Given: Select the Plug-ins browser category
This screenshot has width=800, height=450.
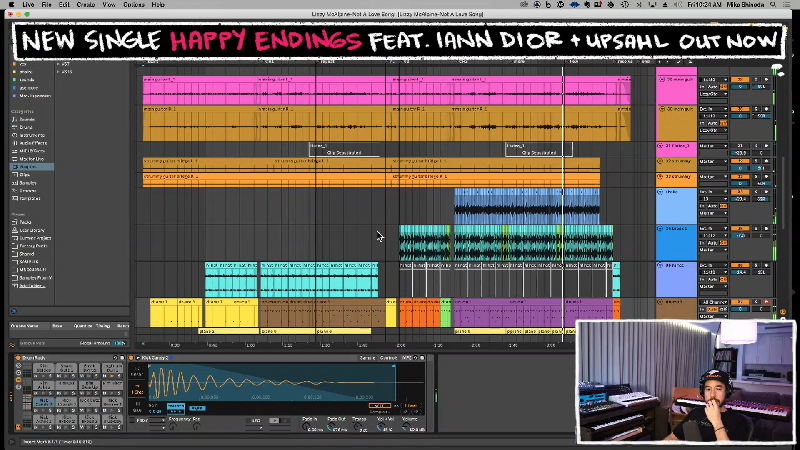Looking at the screenshot, I should point(28,167).
